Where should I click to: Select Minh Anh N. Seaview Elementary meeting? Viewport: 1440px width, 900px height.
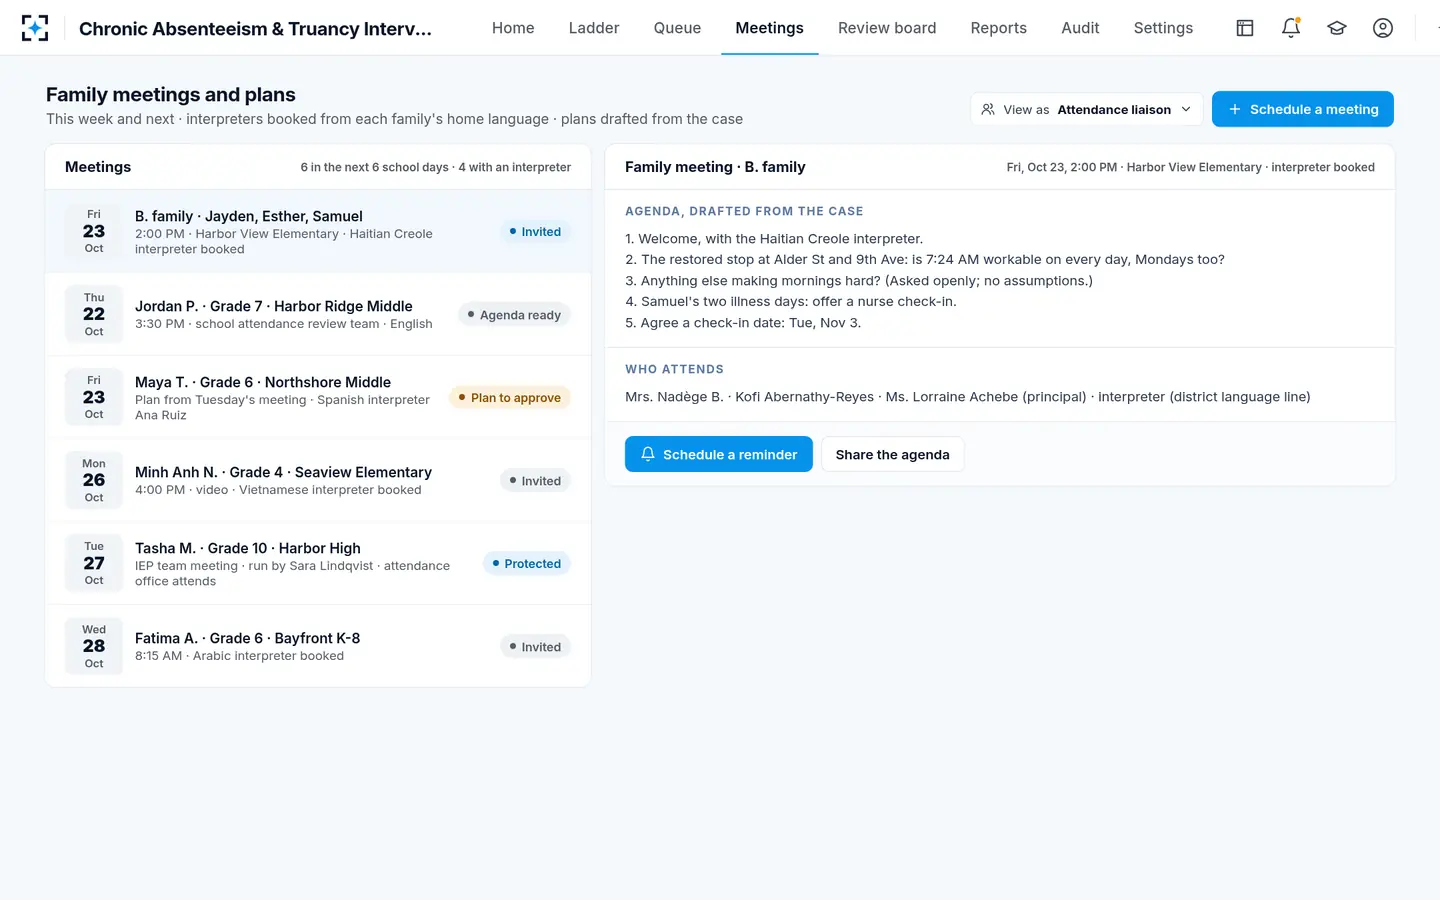318,481
